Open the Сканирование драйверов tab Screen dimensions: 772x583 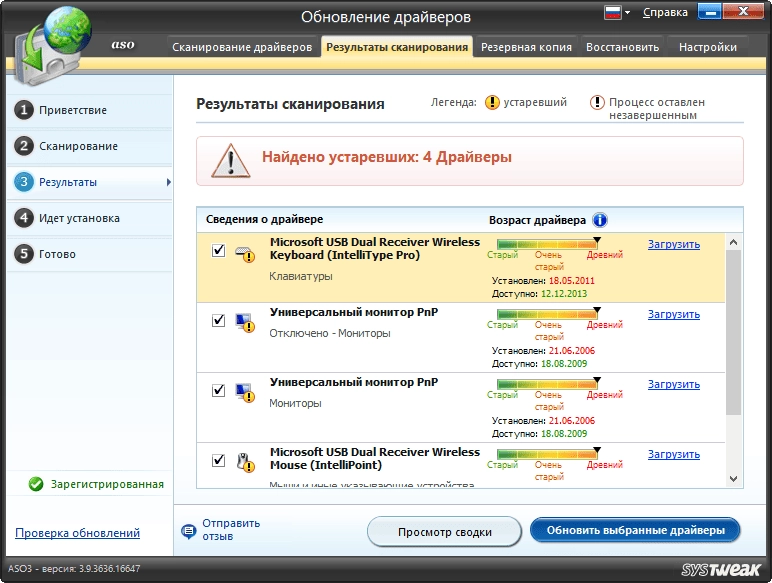pyautogui.click(x=242, y=47)
